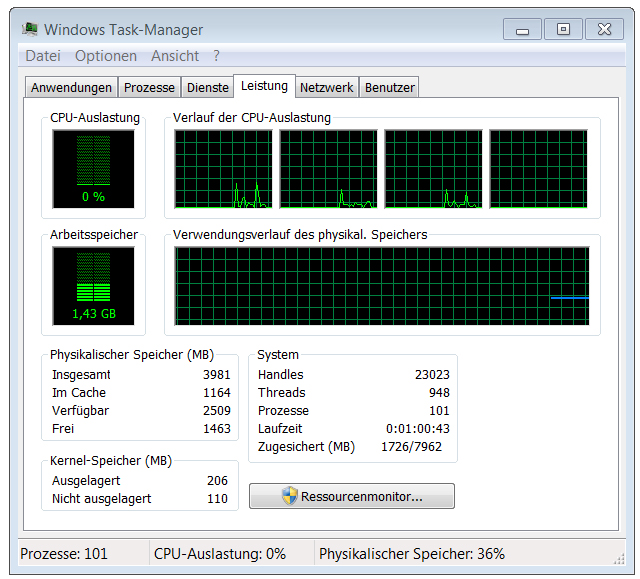640x579 pixels.
Task: Click status bar text 'CPU-Auslastung: 0%'
Action: coord(220,554)
